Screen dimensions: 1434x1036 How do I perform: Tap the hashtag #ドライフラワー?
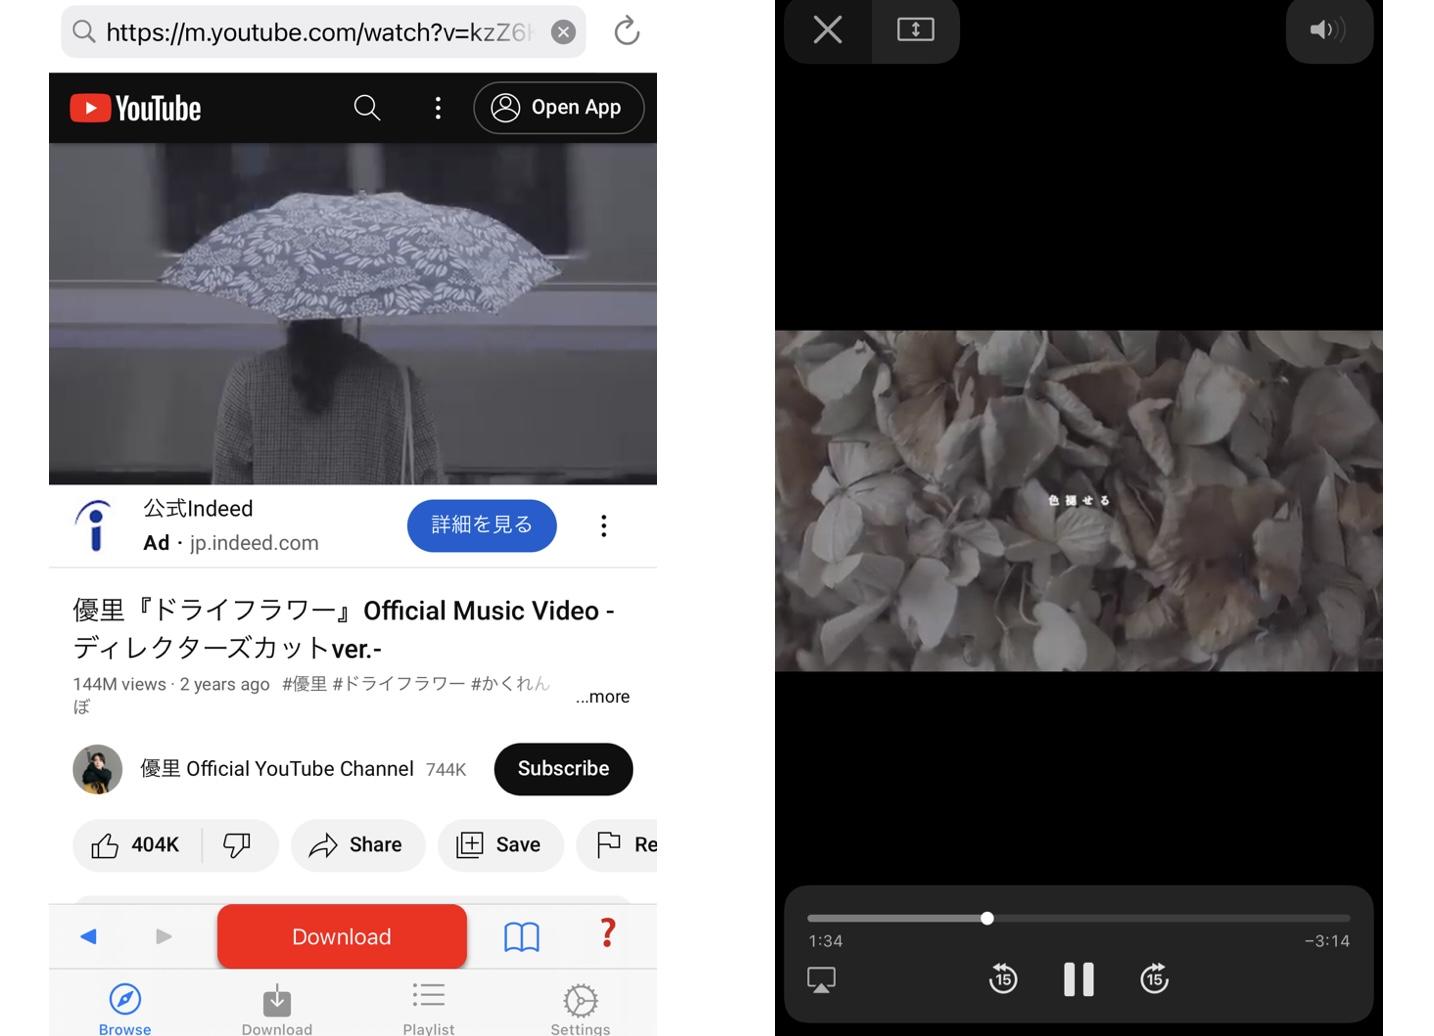pos(398,684)
